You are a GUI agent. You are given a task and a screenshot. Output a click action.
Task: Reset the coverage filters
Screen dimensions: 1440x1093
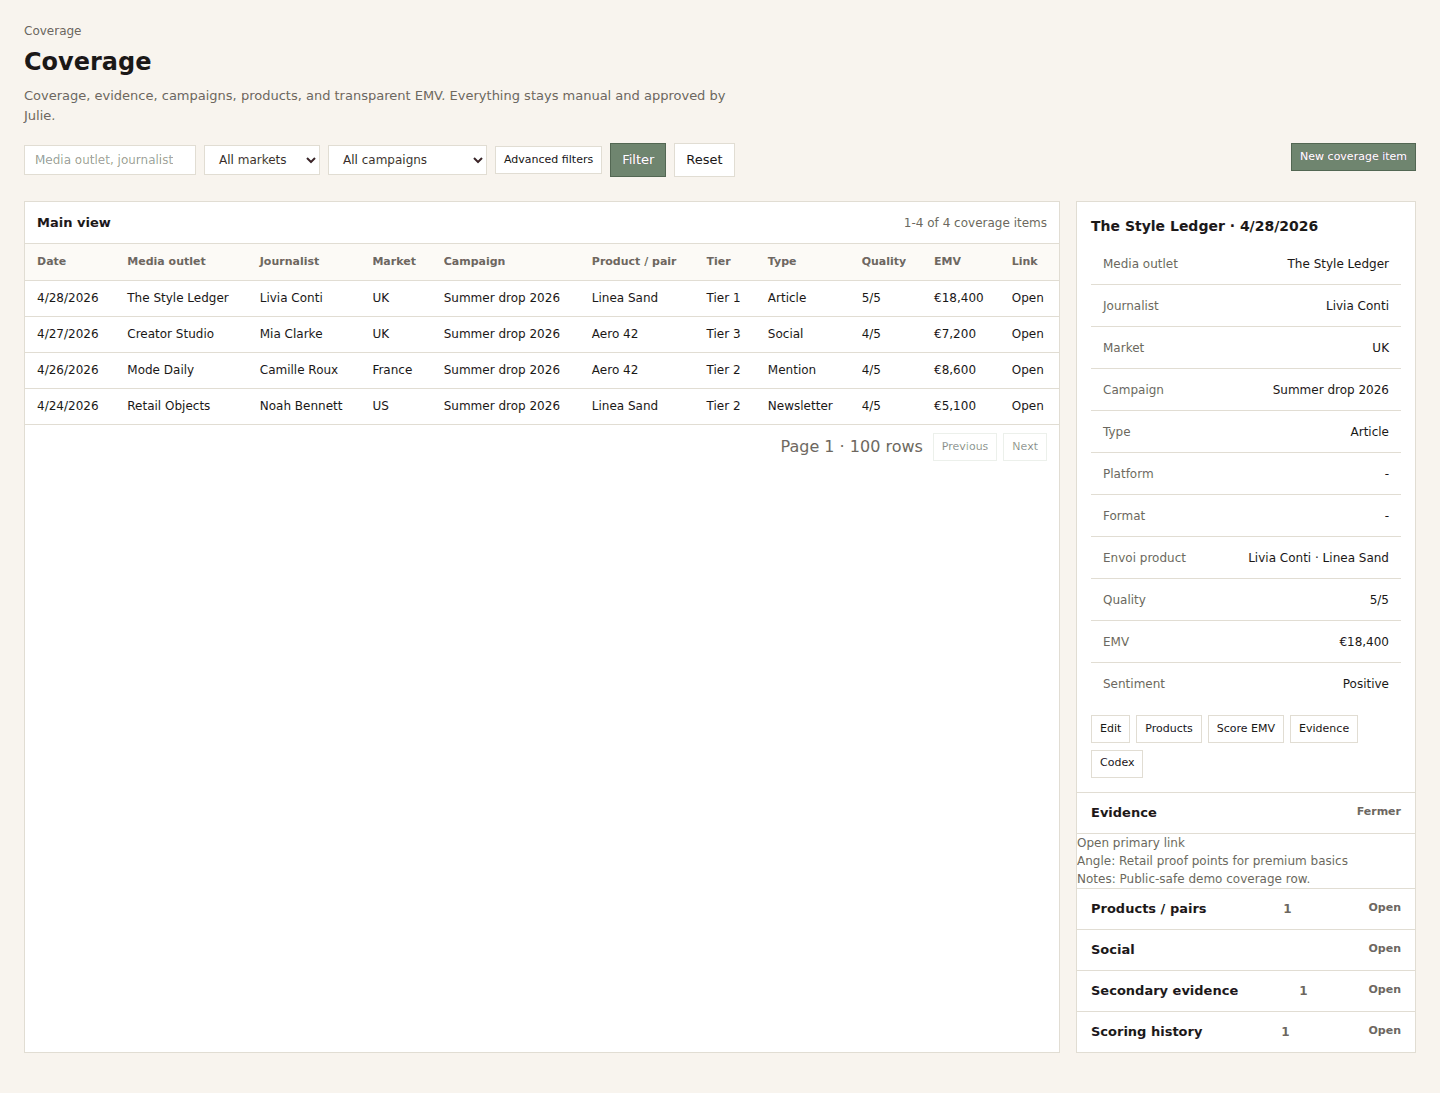tap(704, 160)
